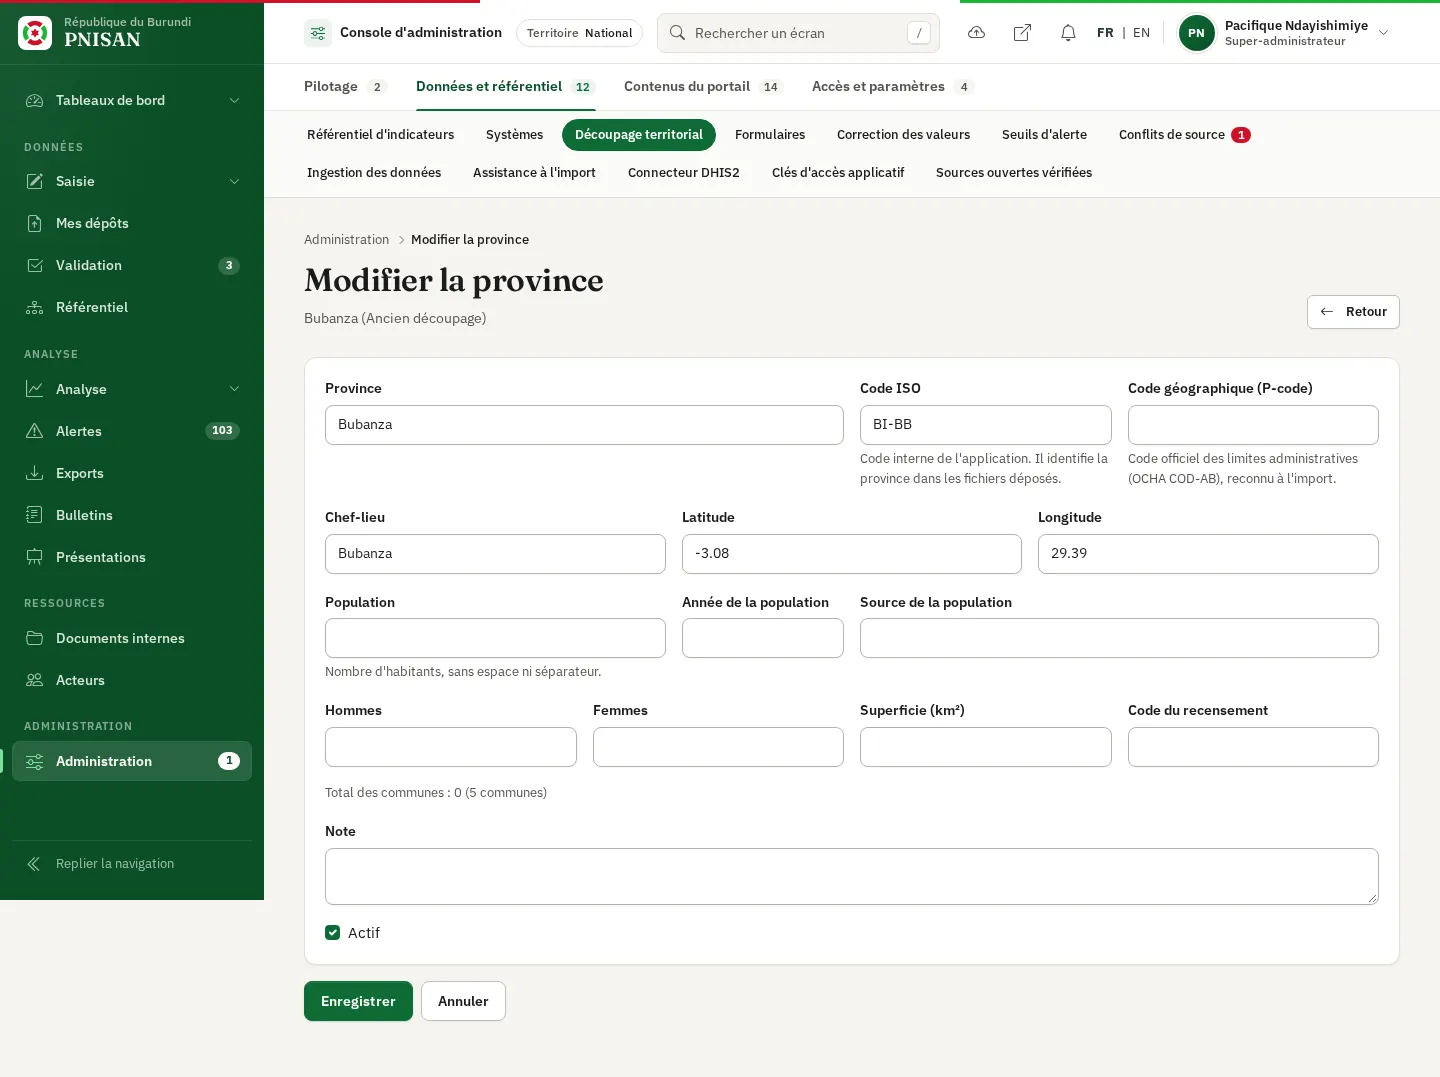
Task: Click the Latitude field showing -3.08
Action: tap(852, 554)
